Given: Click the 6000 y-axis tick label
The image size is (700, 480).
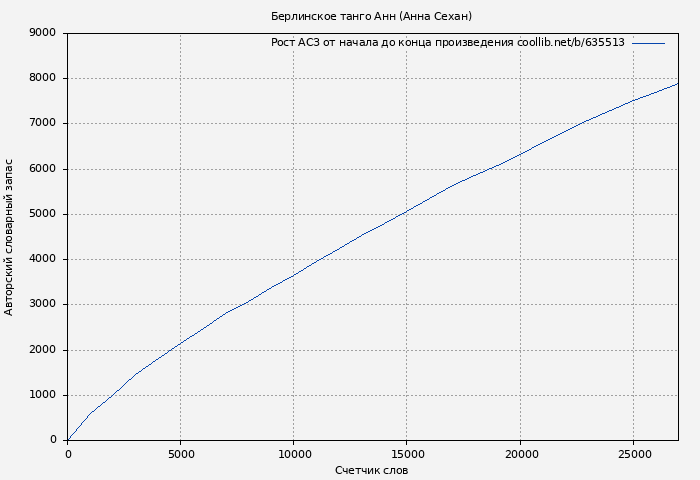Looking at the screenshot, I should coord(43,169).
